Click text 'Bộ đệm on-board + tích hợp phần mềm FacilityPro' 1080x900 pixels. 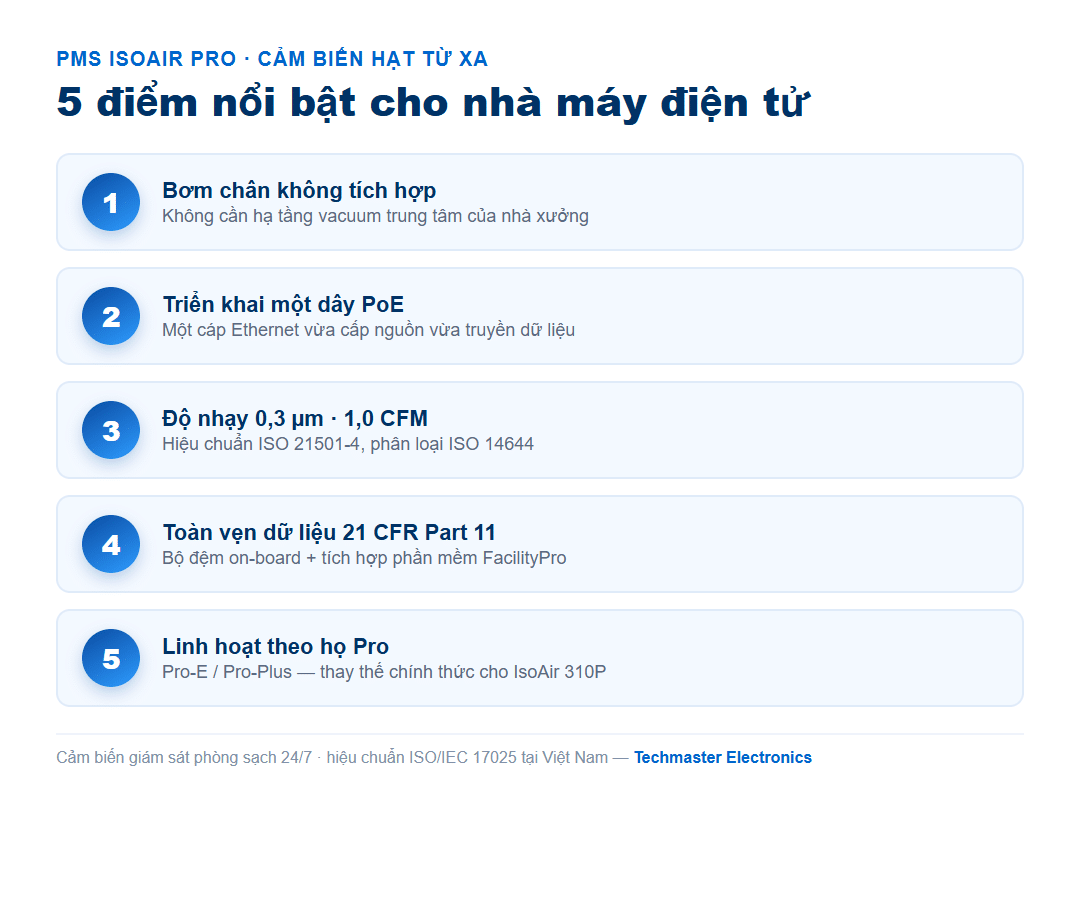[364, 558]
